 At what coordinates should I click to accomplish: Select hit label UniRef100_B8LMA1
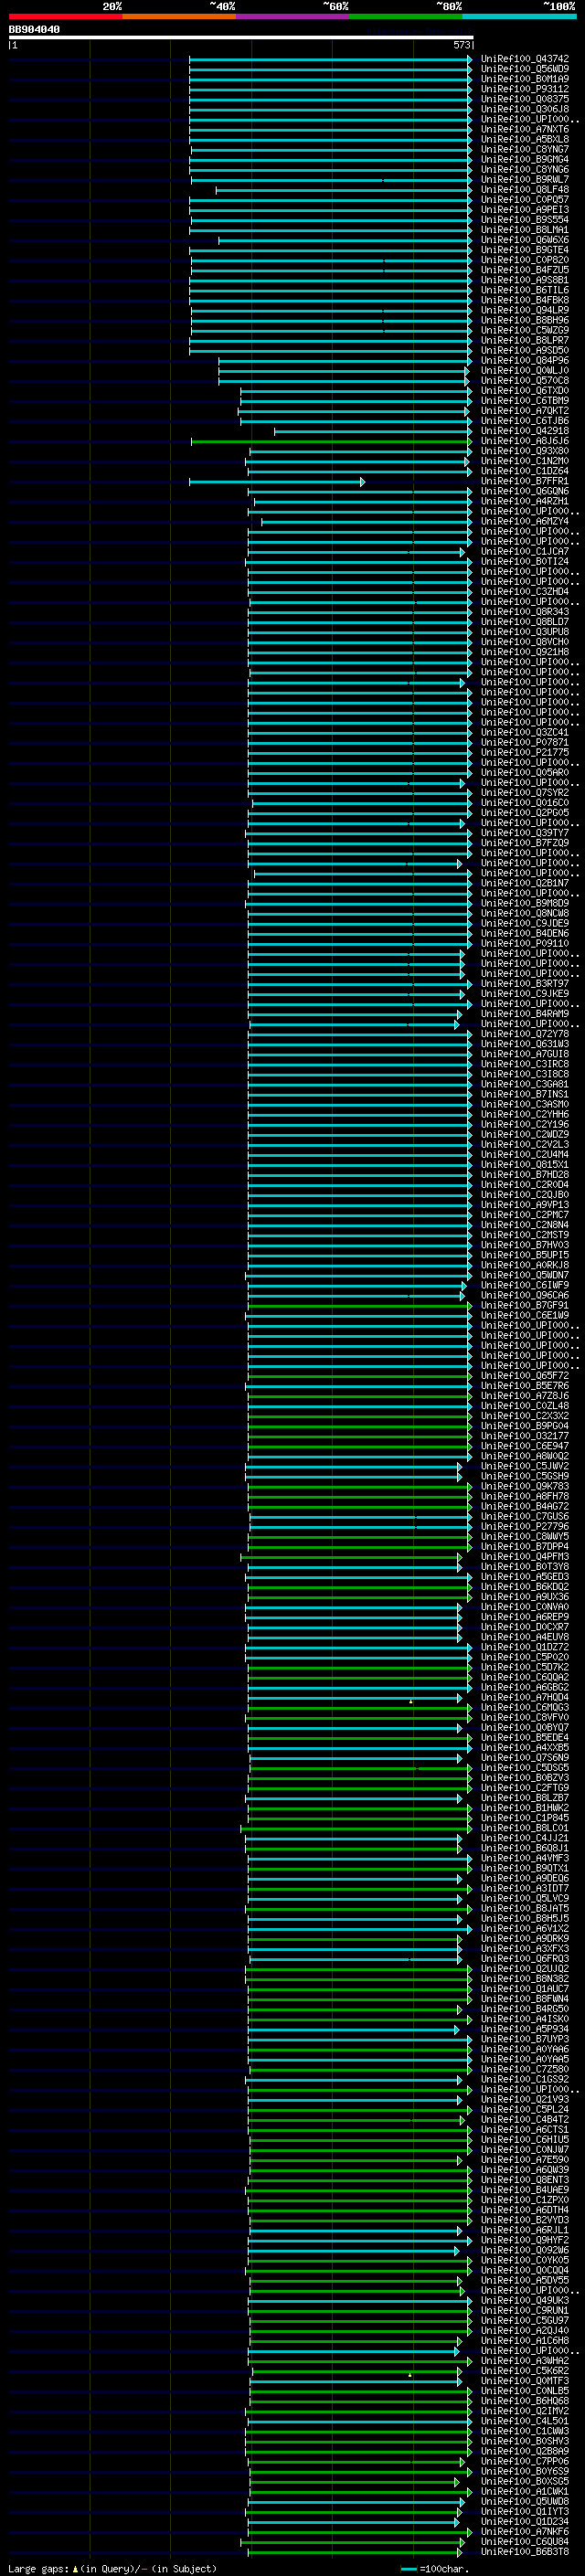pos(525,230)
